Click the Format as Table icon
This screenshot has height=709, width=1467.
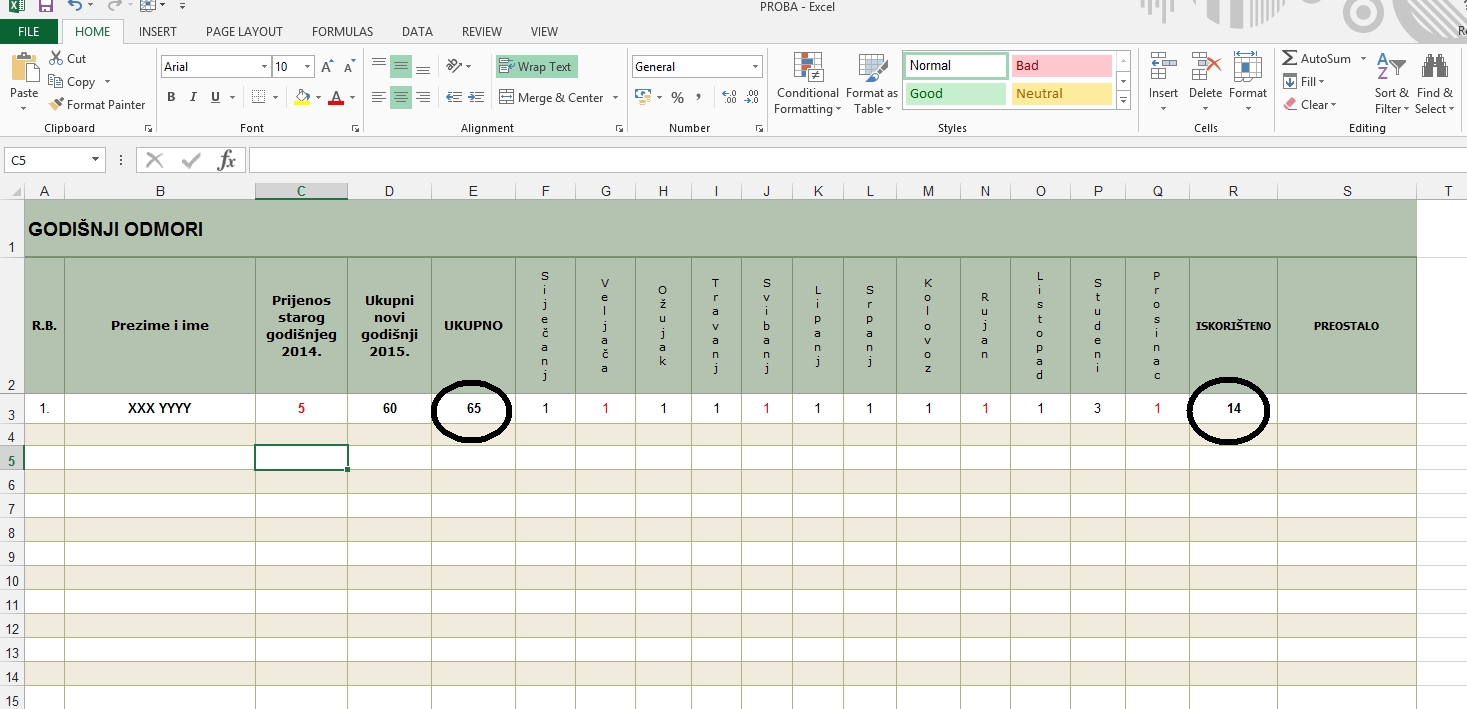(871, 84)
